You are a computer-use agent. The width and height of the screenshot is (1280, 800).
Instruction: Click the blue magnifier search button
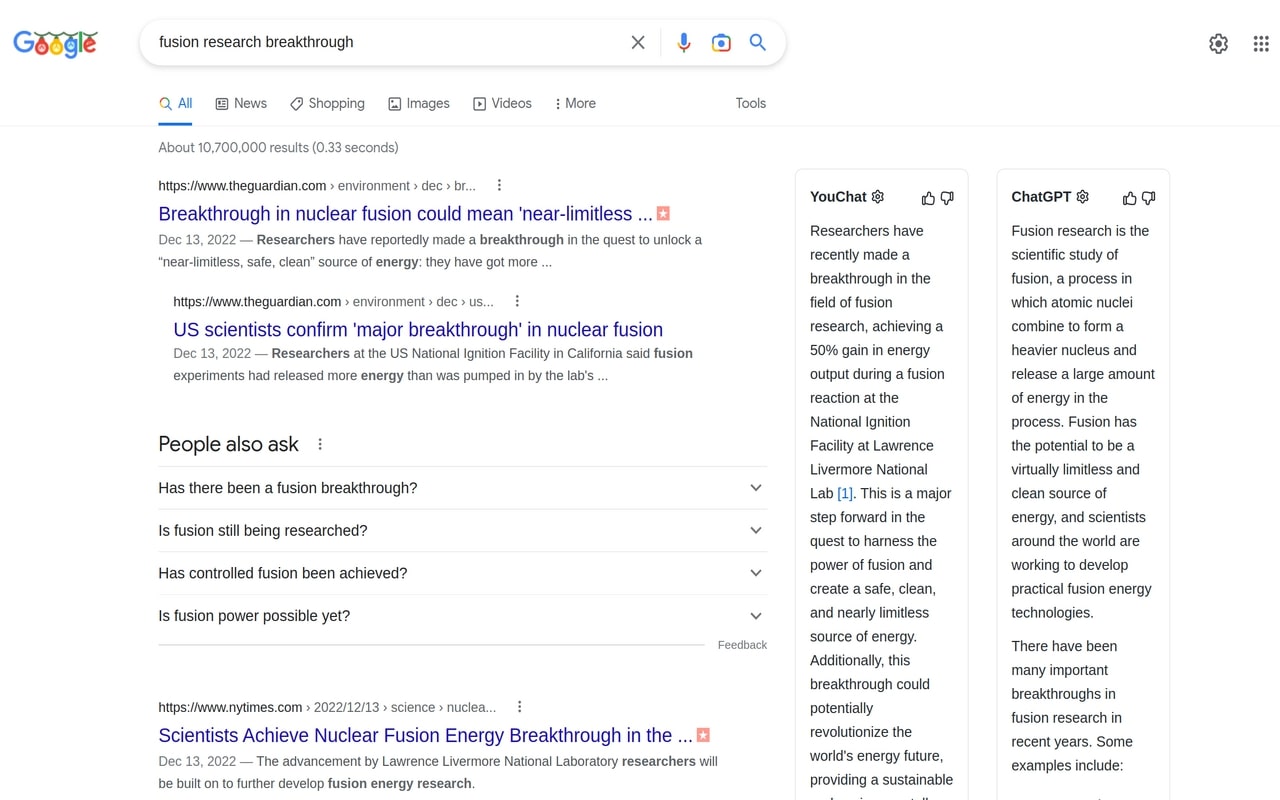tap(758, 42)
